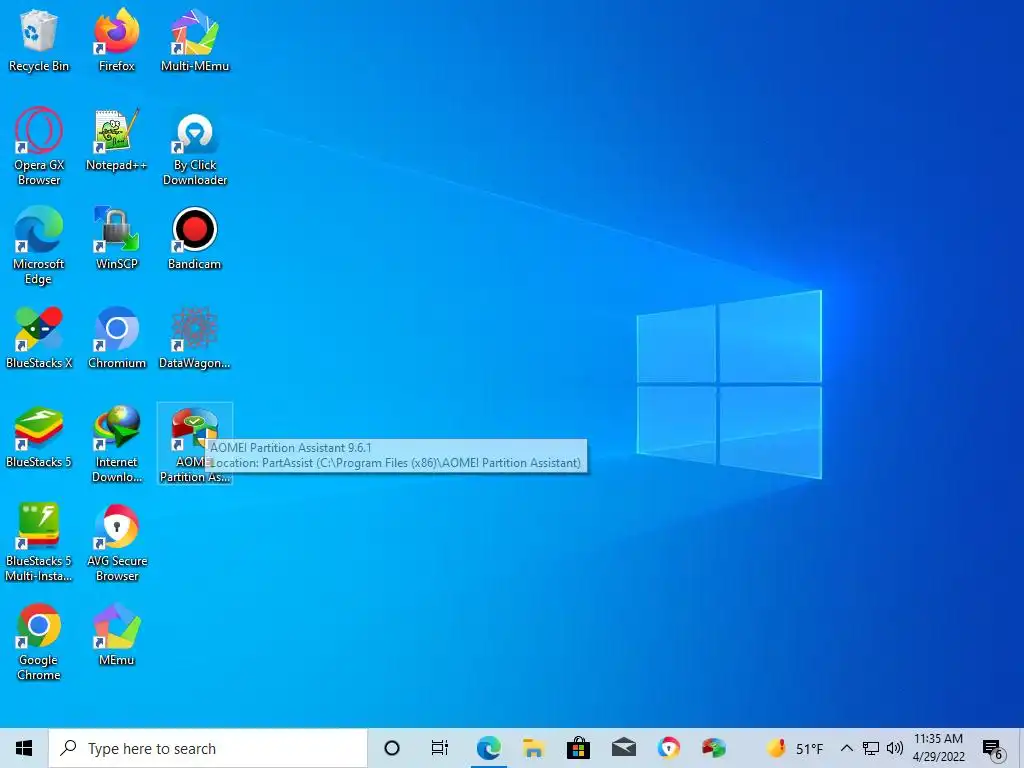Click the DataWagon desktop shortcut
Screen dimensions: 1024x768
point(195,338)
